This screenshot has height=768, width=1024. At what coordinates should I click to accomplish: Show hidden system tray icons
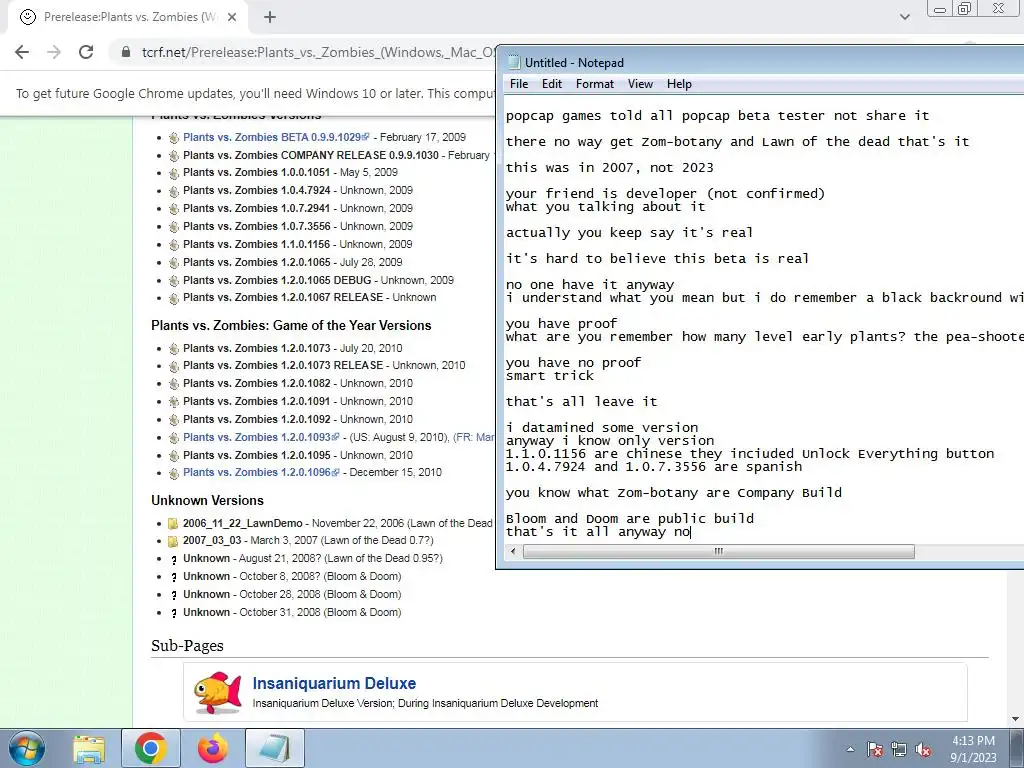[x=850, y=750]
